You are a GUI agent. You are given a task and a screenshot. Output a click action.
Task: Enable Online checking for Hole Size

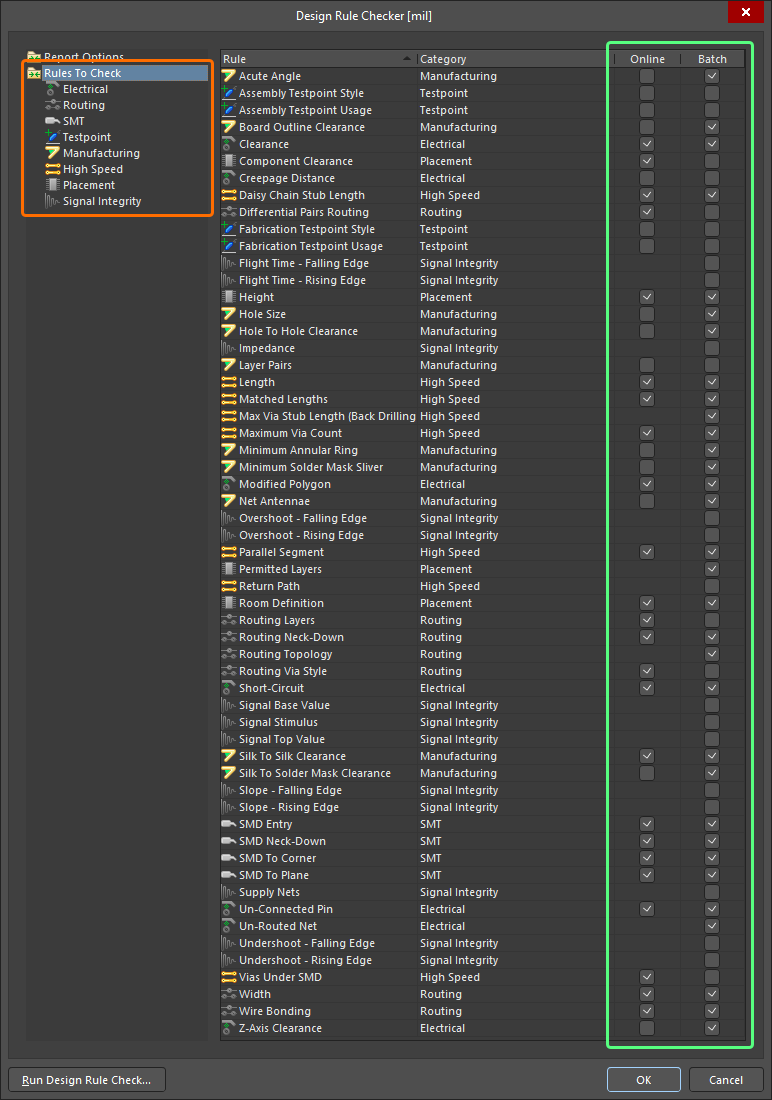pyautogui.click(x=647, y=314)
